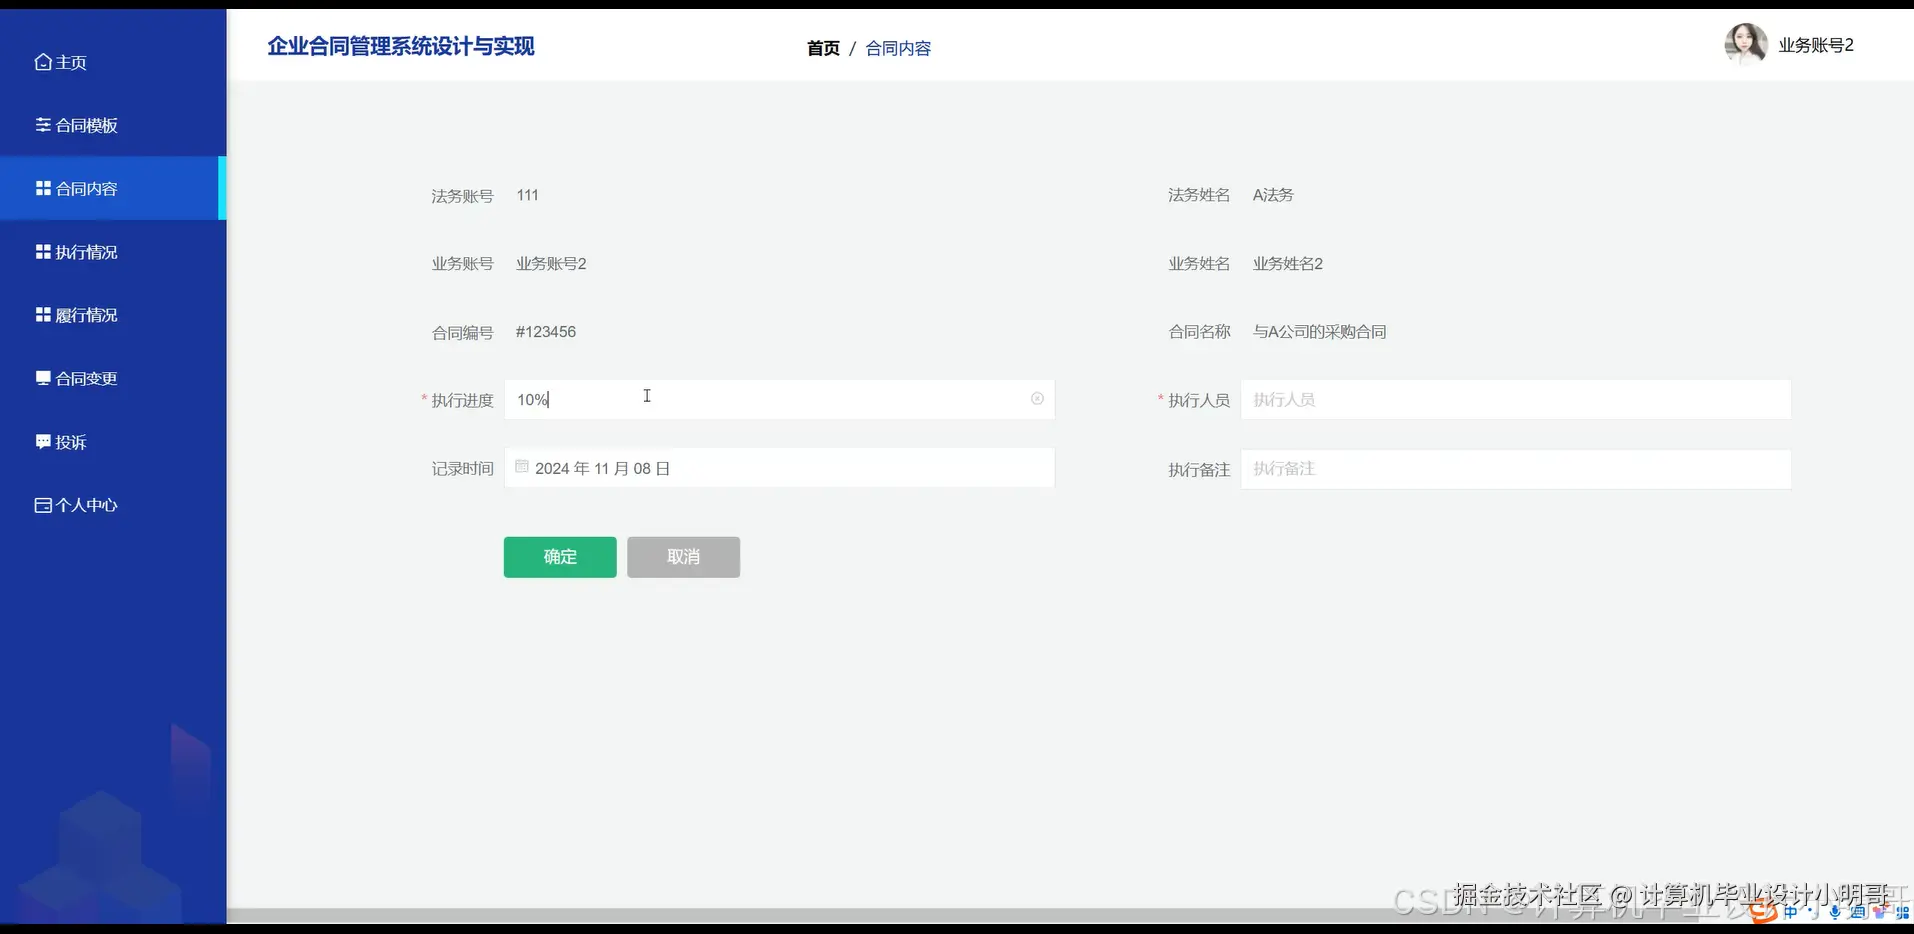
Task: Click the 中 input method tray icon
Action: 1789,912
